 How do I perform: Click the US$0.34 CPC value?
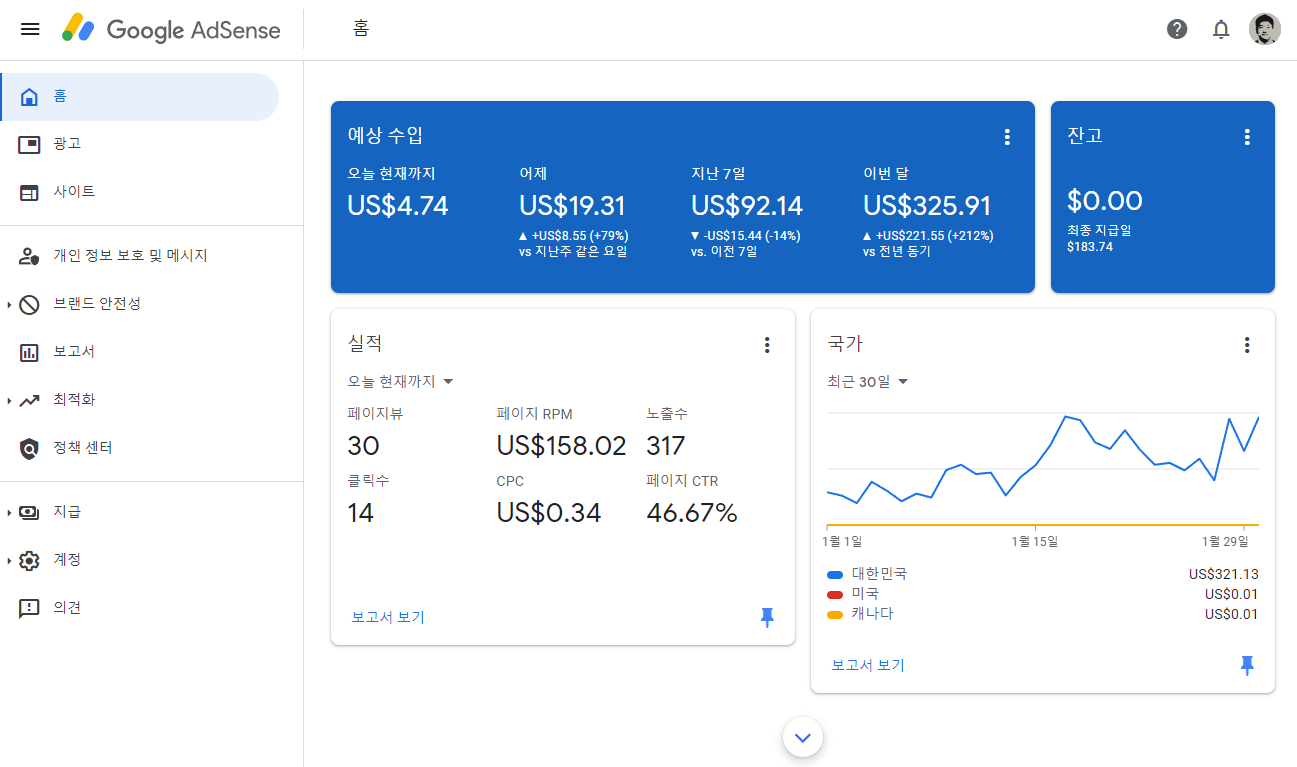coord(549,514)
